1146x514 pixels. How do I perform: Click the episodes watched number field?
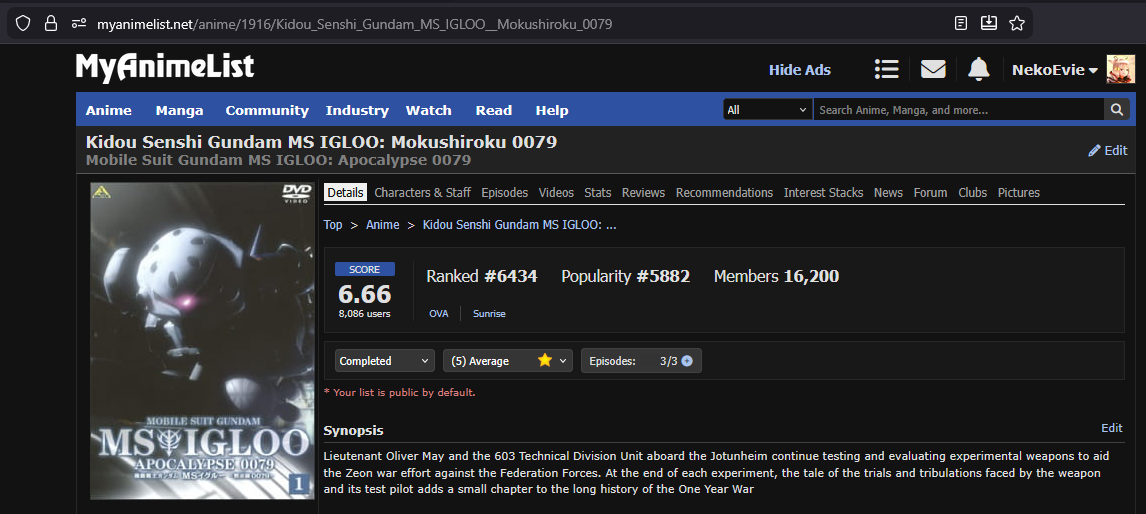664,360
